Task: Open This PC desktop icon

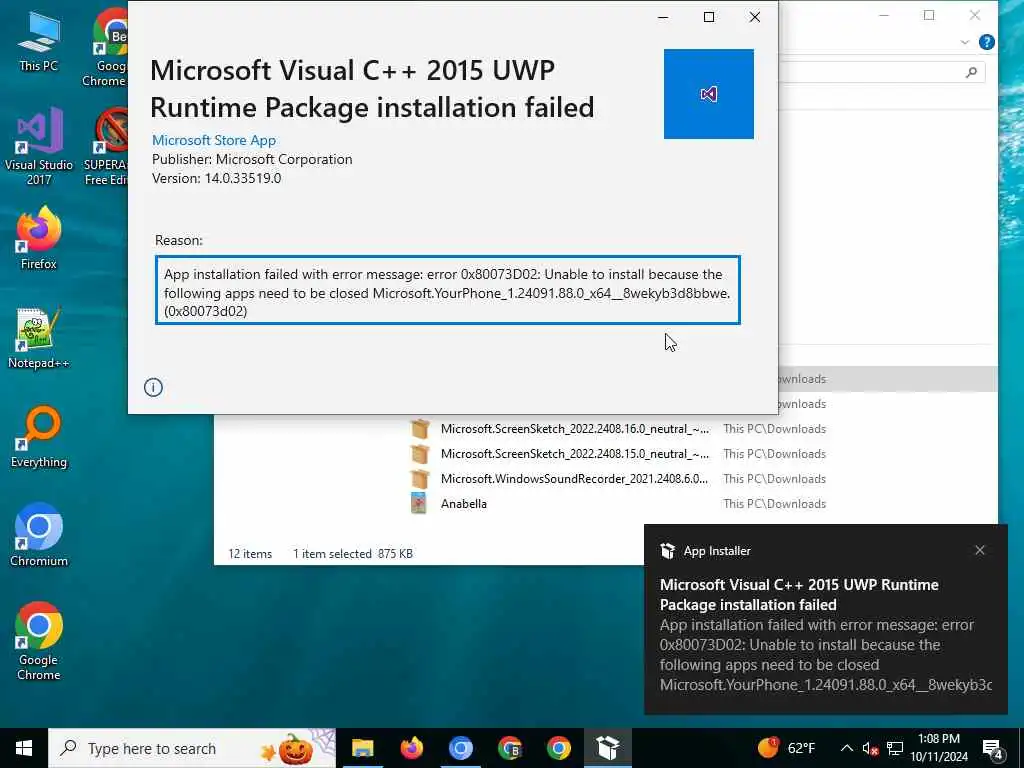Action: click(39, 42)
